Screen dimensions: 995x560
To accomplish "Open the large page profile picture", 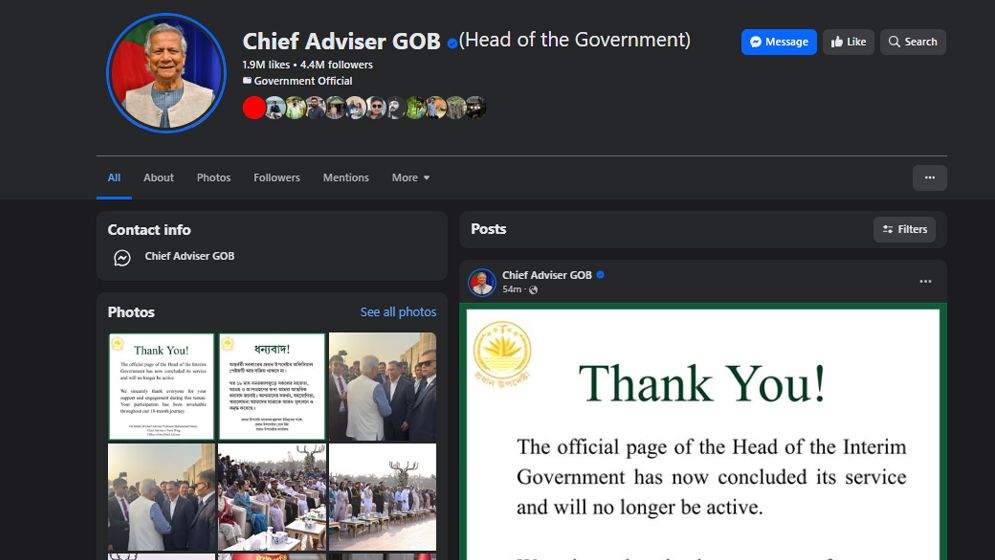I will coord(166,73).
